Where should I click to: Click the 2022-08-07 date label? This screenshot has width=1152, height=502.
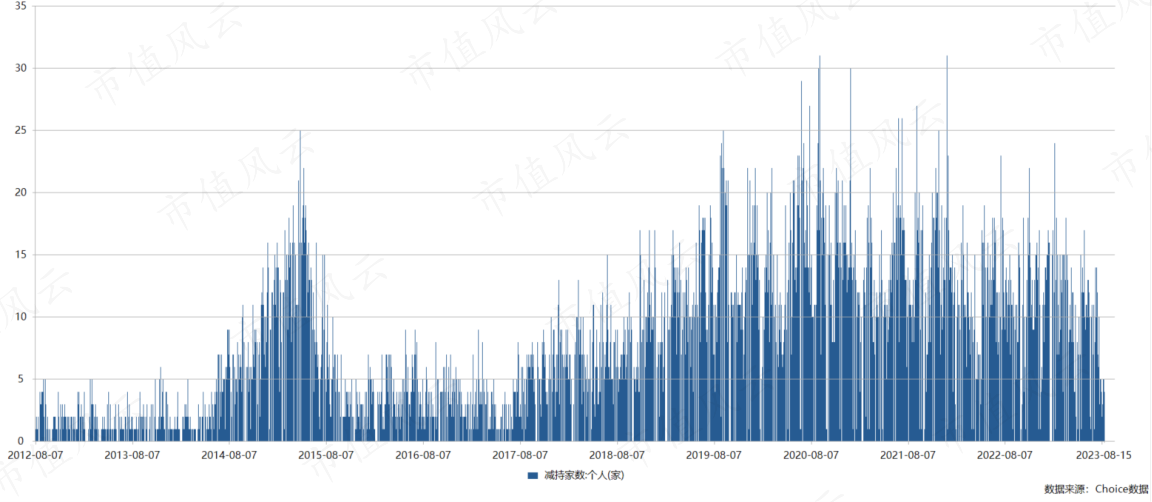1005,455
